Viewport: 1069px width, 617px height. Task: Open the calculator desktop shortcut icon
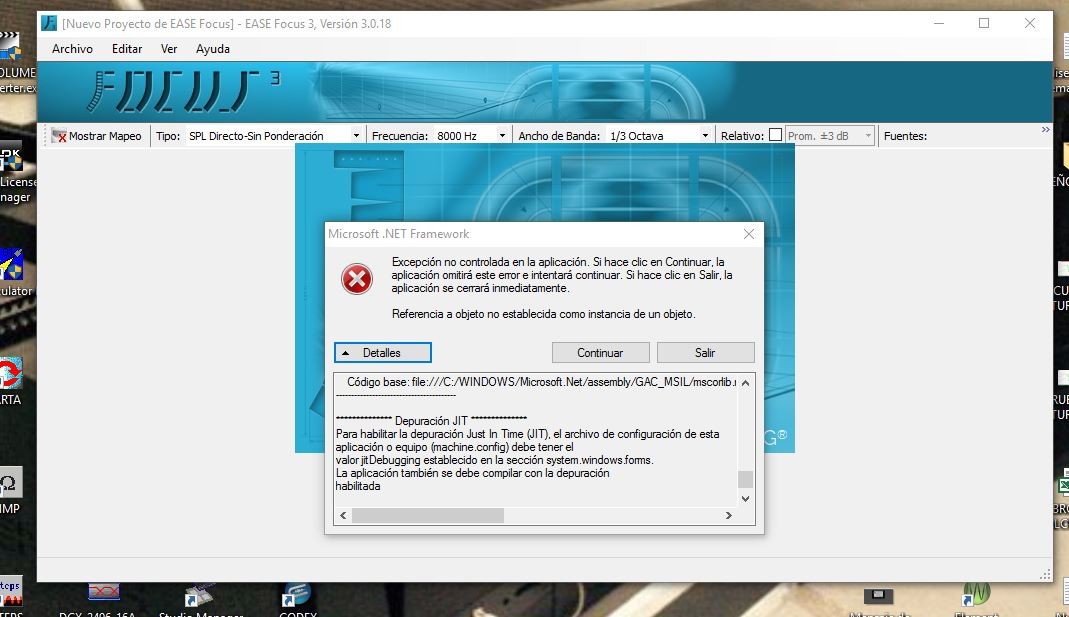(x=14, y=272)
